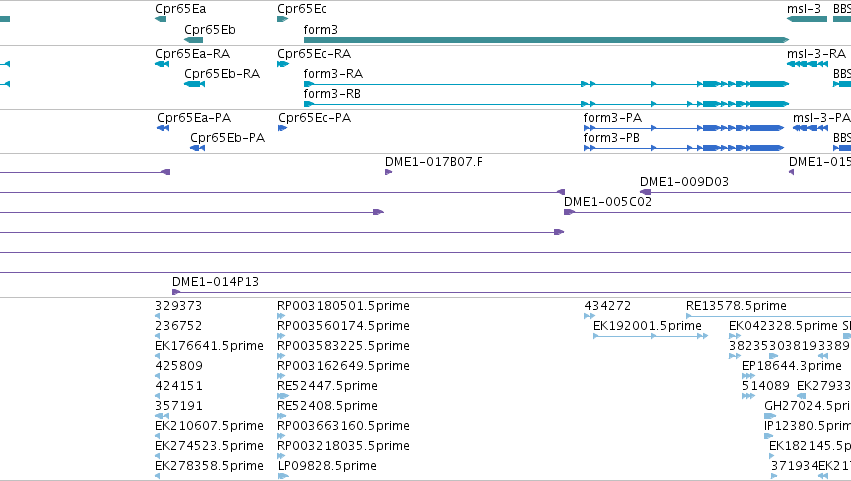Click the DME1-009D03 feature label
This screenshot has width=851, height=481.
(x=684, y=182)
